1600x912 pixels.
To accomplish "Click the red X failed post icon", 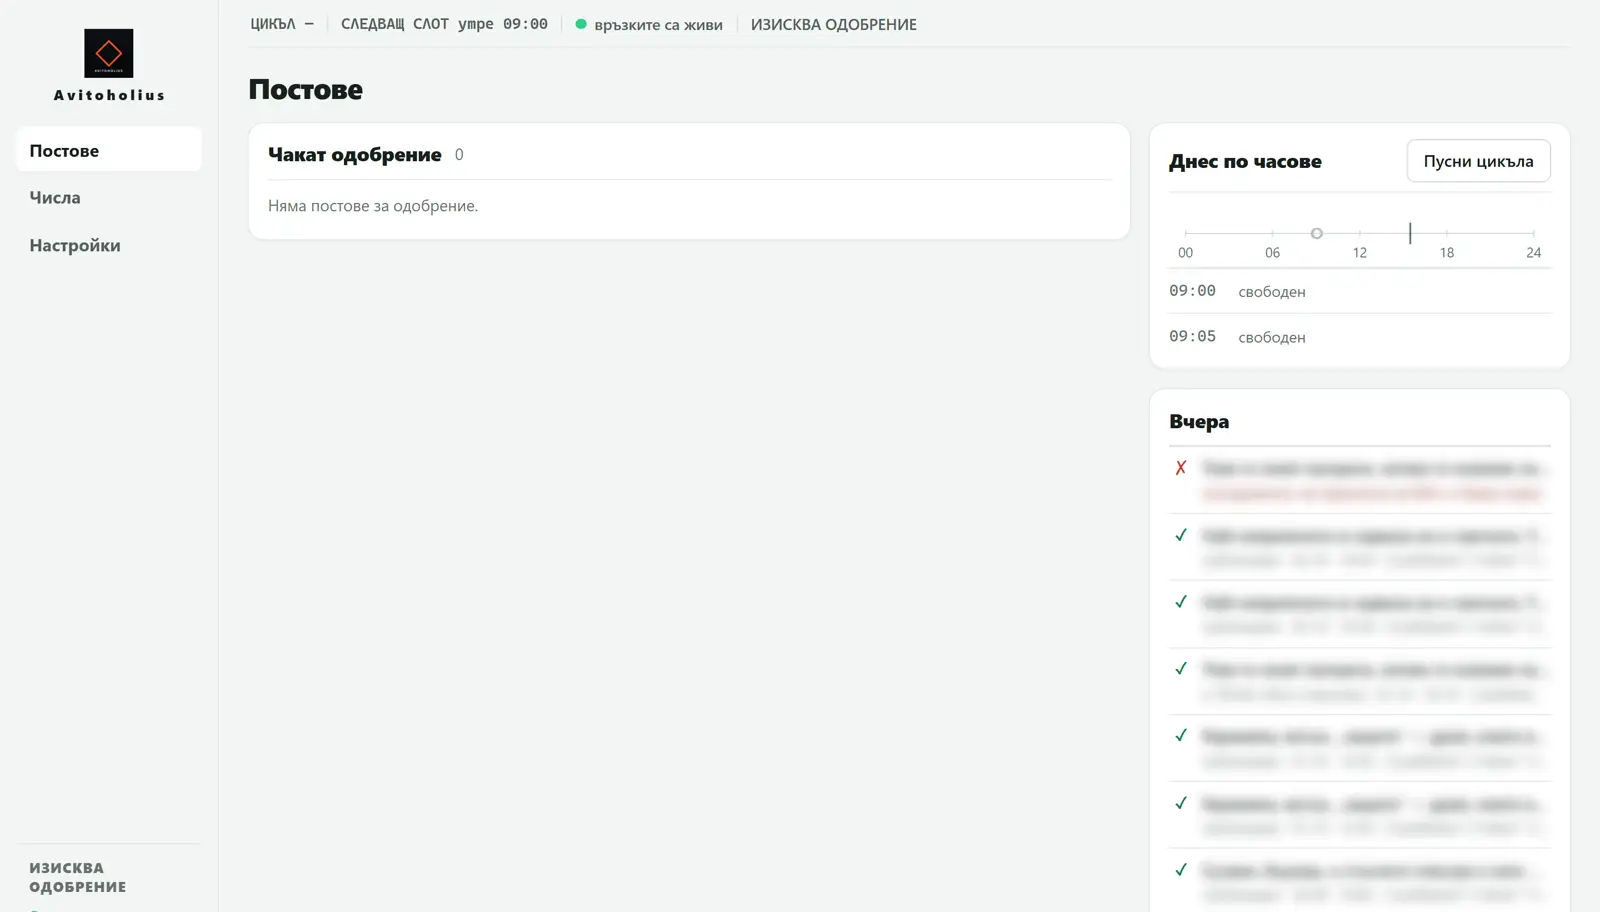I will (x=1181, y=467).
